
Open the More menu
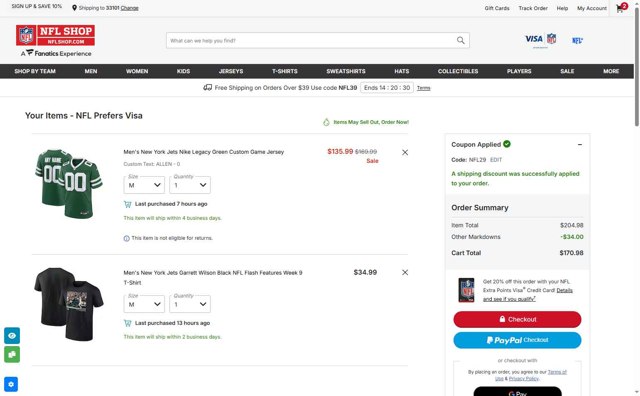tap(611, 71)
